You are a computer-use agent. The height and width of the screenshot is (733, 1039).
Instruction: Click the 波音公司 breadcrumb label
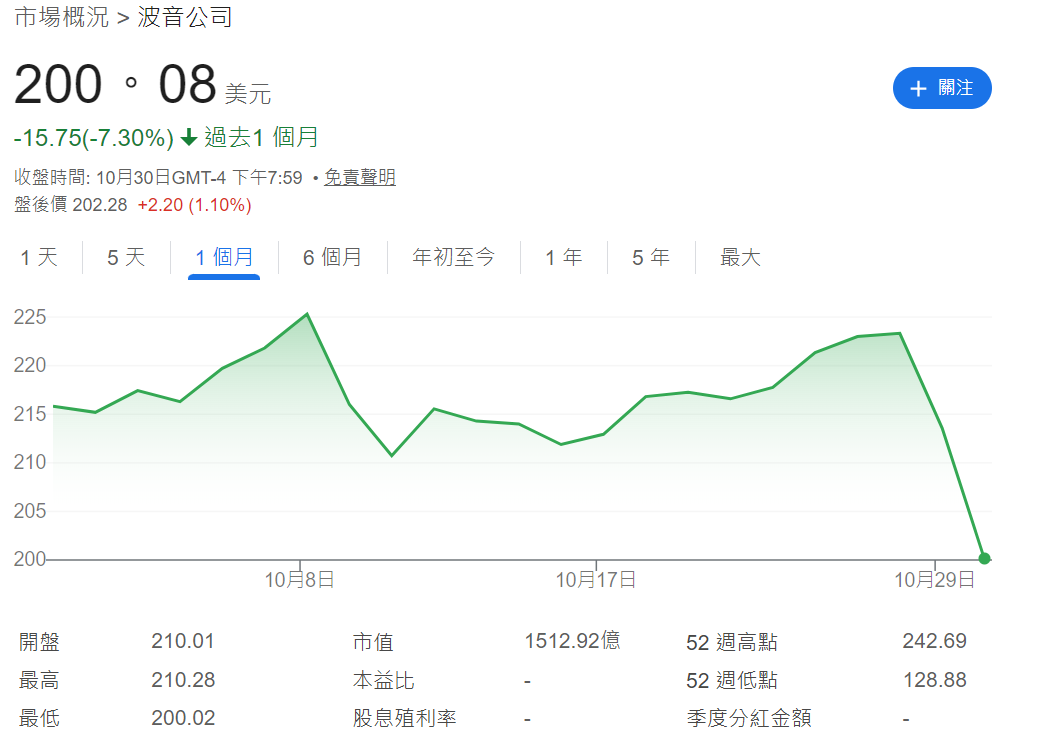click(185, 17)
